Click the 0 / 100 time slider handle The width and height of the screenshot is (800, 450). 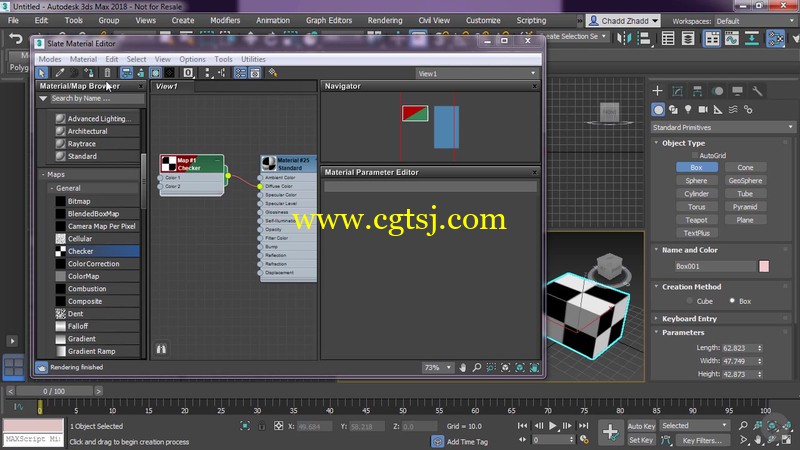point(54,391)
